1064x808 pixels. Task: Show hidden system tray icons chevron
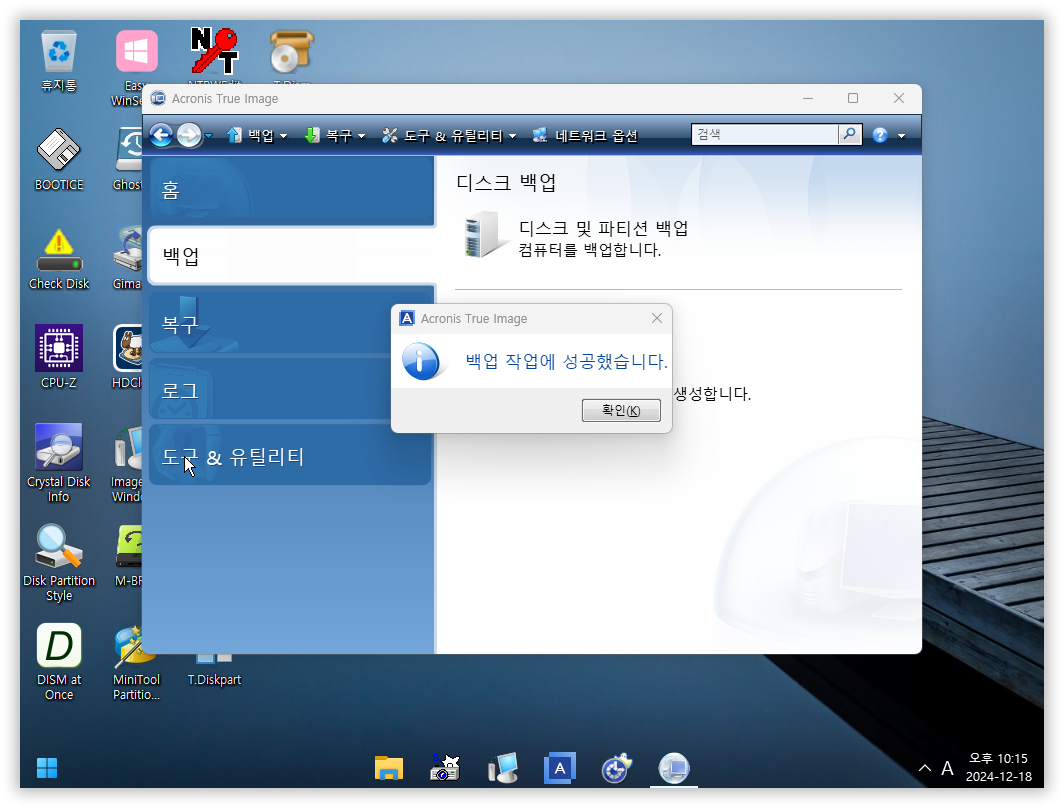point(924,768)
